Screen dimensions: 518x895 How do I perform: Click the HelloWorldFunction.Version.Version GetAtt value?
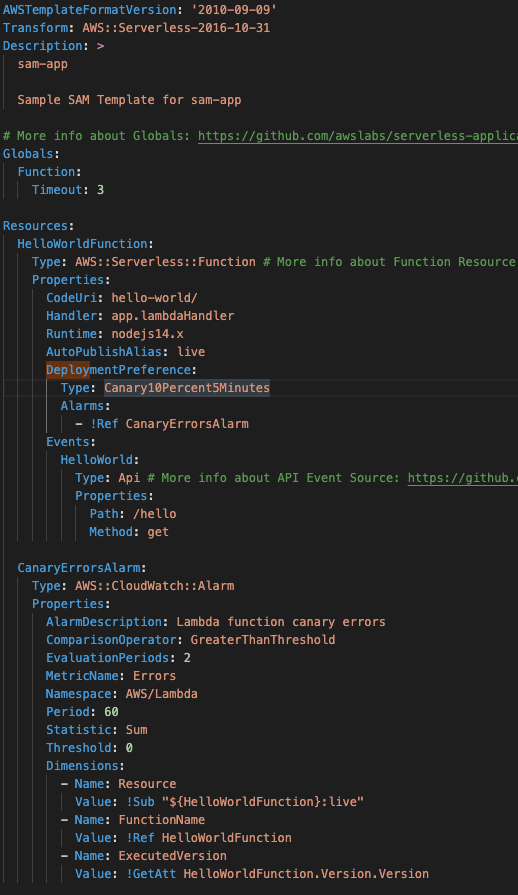[306, 874]
